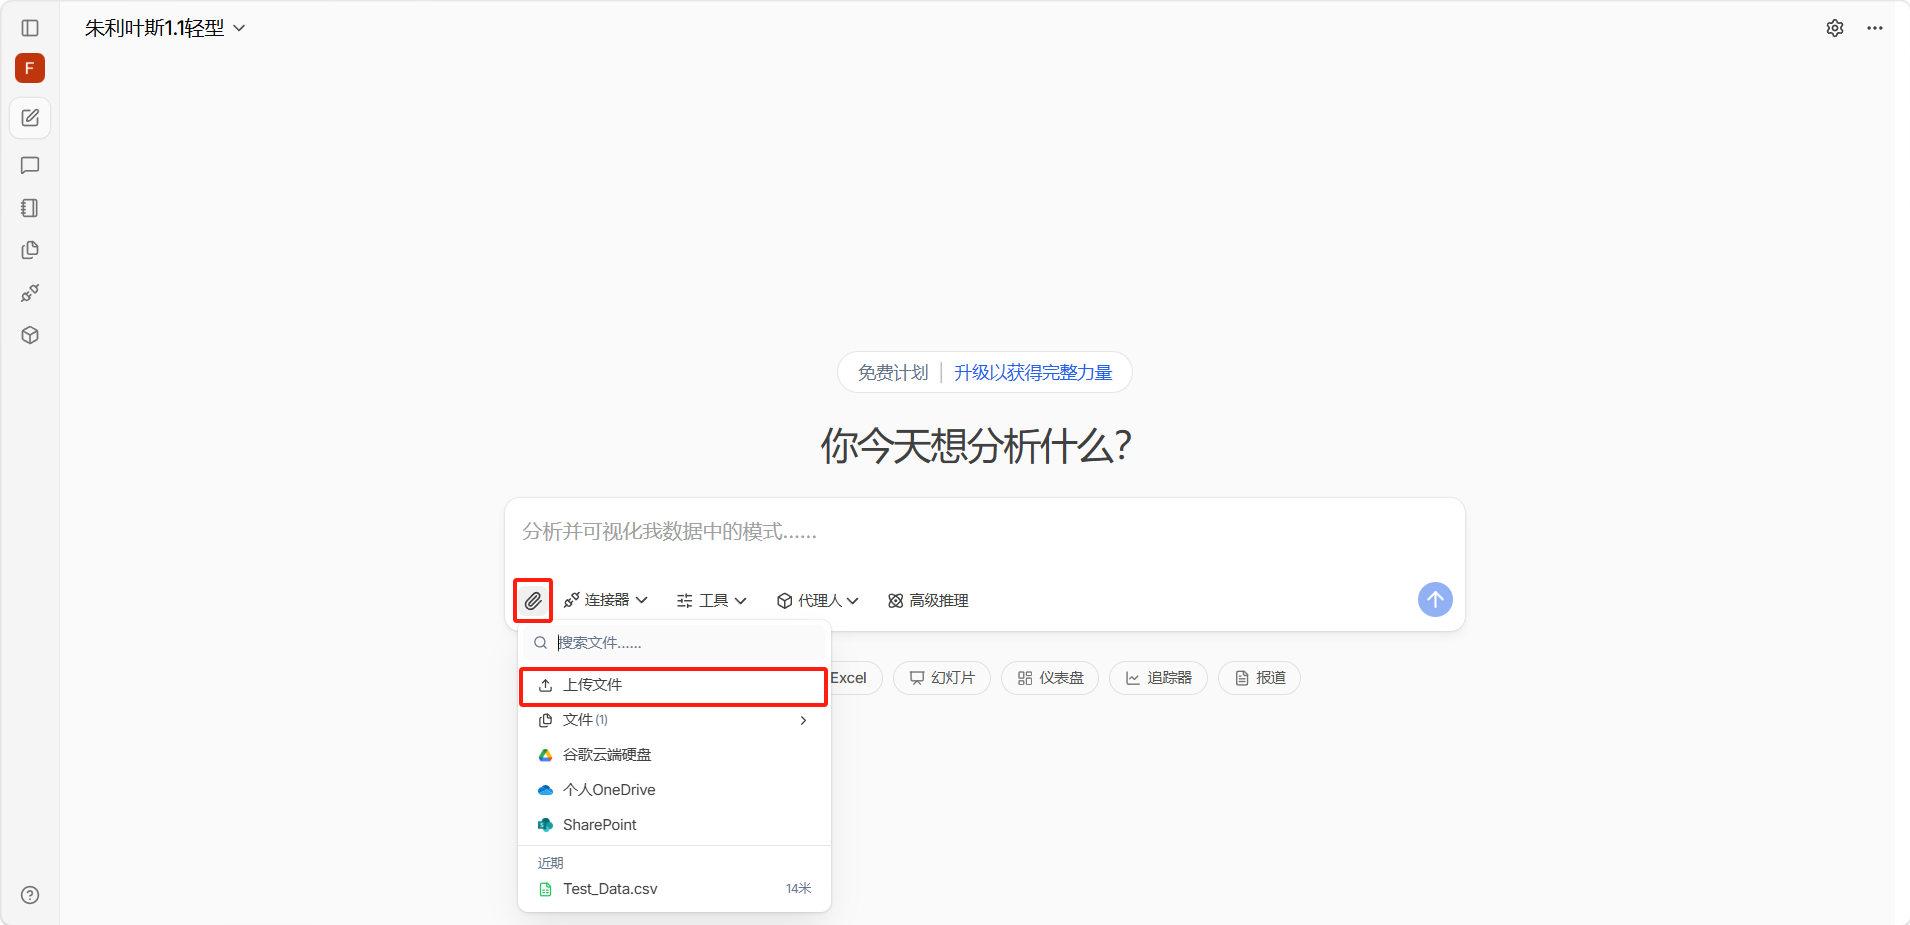Open the agents cube icon in the sidebar
The image size is (1910, 925).
(x=30, y=335)
